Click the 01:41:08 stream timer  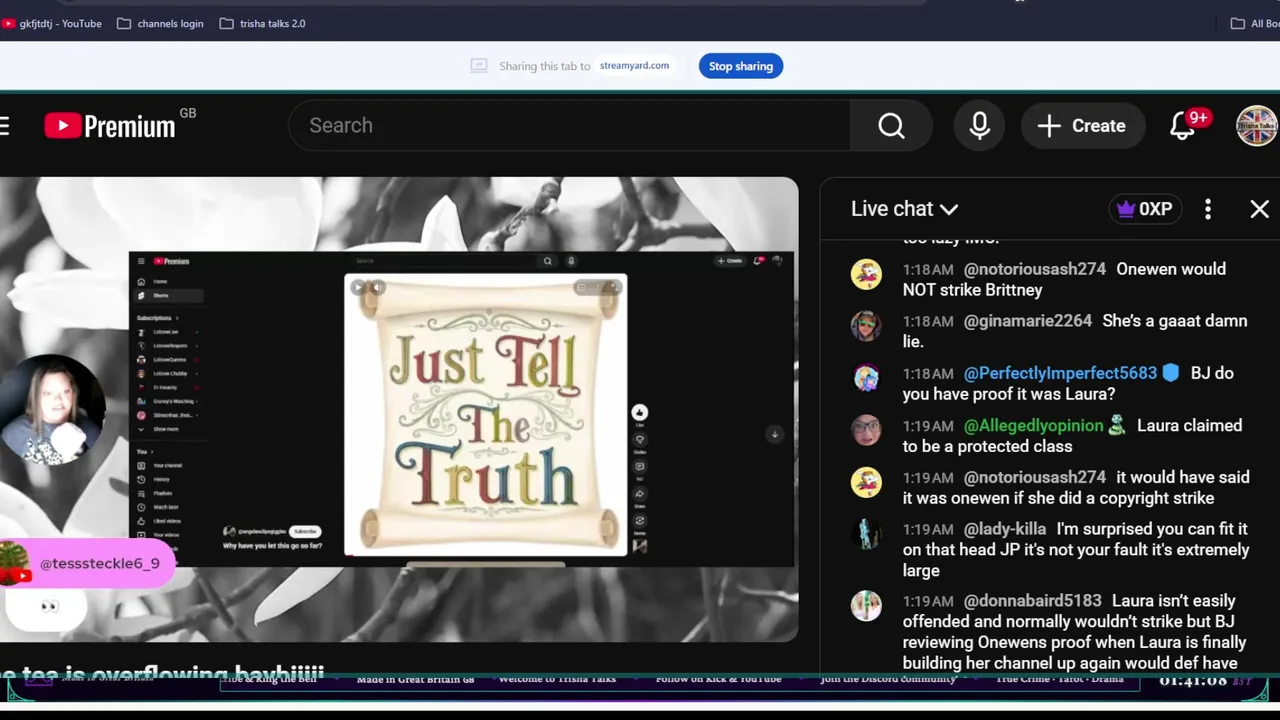[1193, 681]
